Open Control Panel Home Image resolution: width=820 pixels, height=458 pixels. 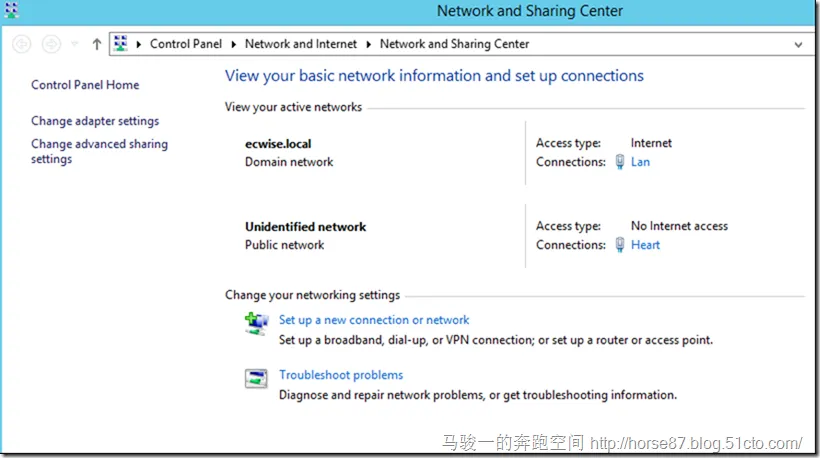[85, 85]
